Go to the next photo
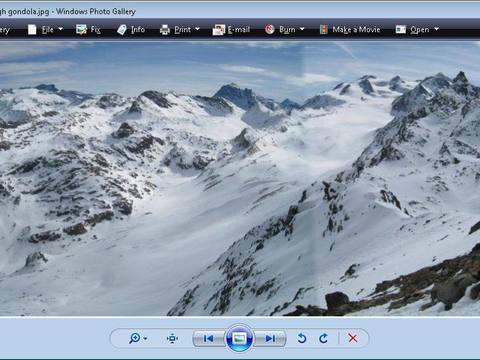This screenshot has height=360, width=480. [x=270, y=339]
